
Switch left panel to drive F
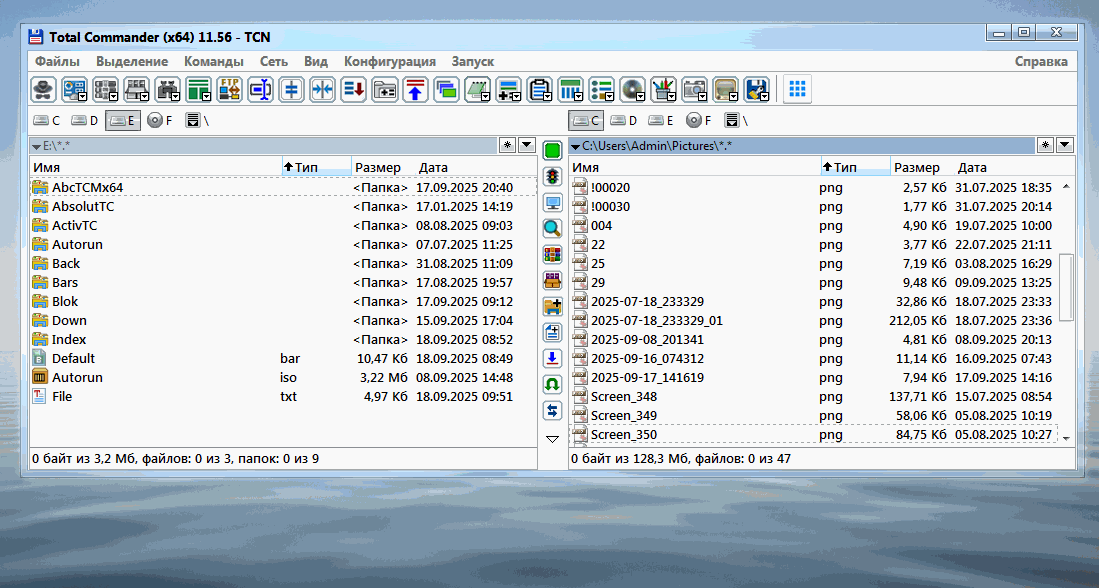(160, 121)
